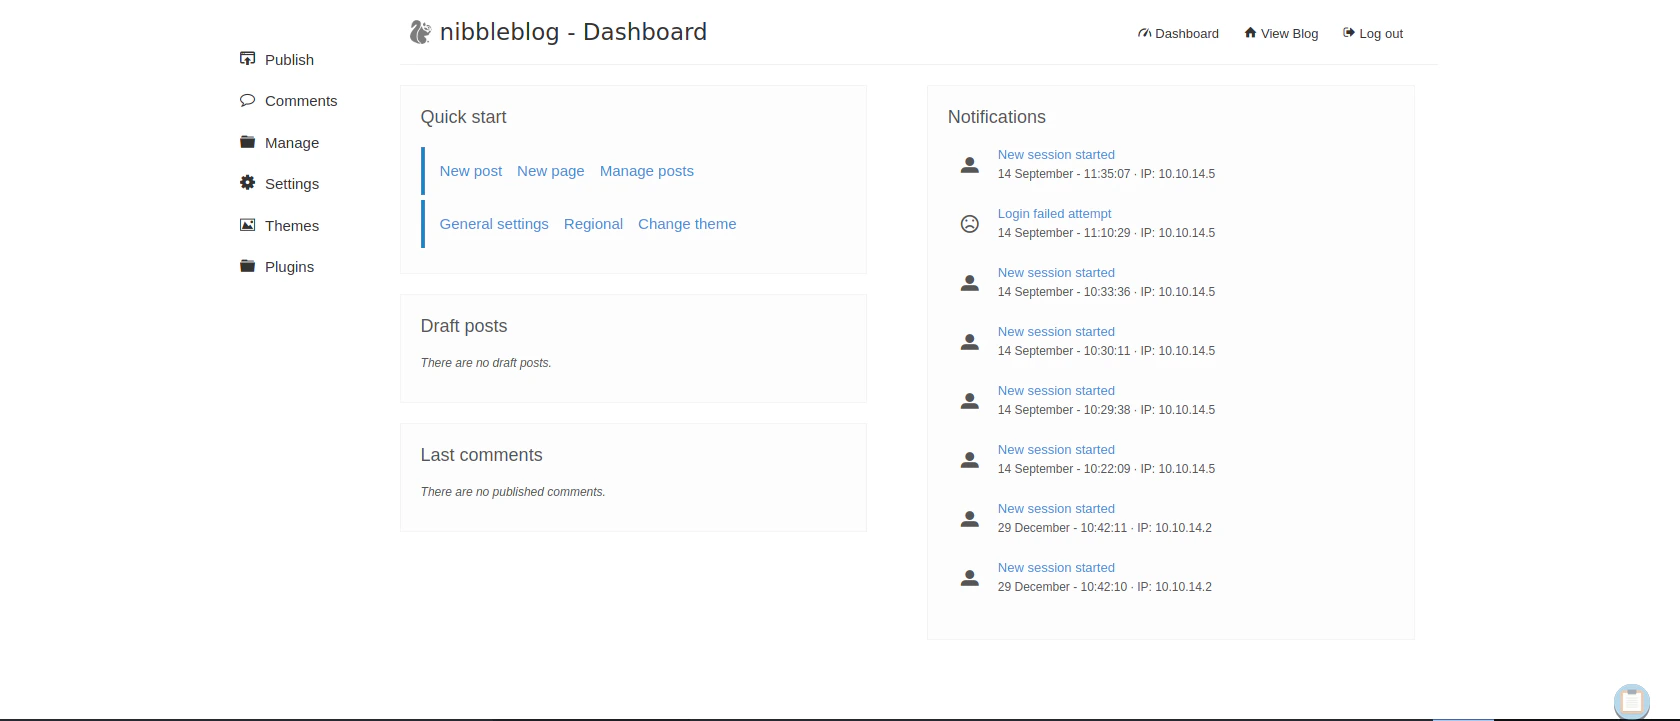Open the 'Login failed attempt' notification
Screen dimensions: 1680x721
pos(1054,214)
